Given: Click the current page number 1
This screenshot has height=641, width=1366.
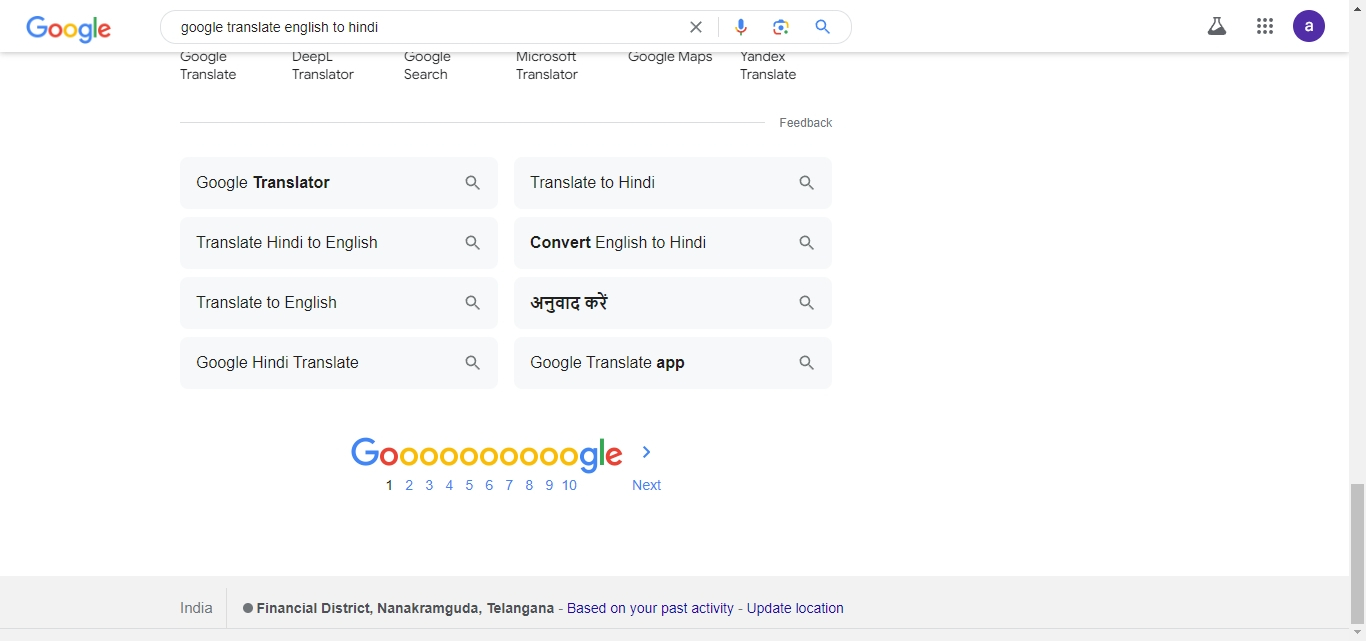Looking at the screenshot, I should (x=389, y=485).
